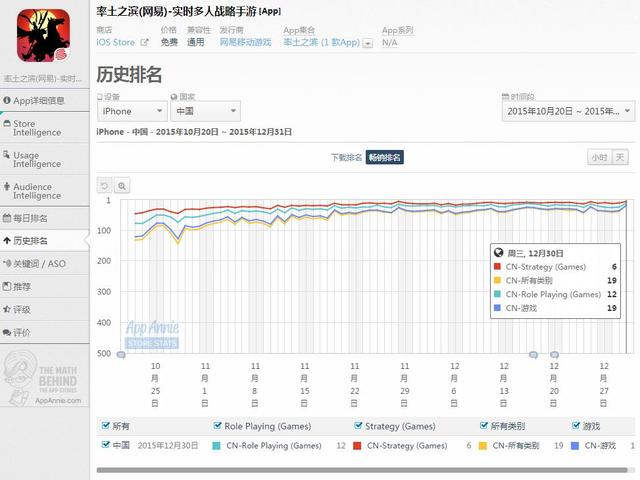Click the App详细信息 info icon
This screenshot has height=480, width=640.
(x=7, y=100)
